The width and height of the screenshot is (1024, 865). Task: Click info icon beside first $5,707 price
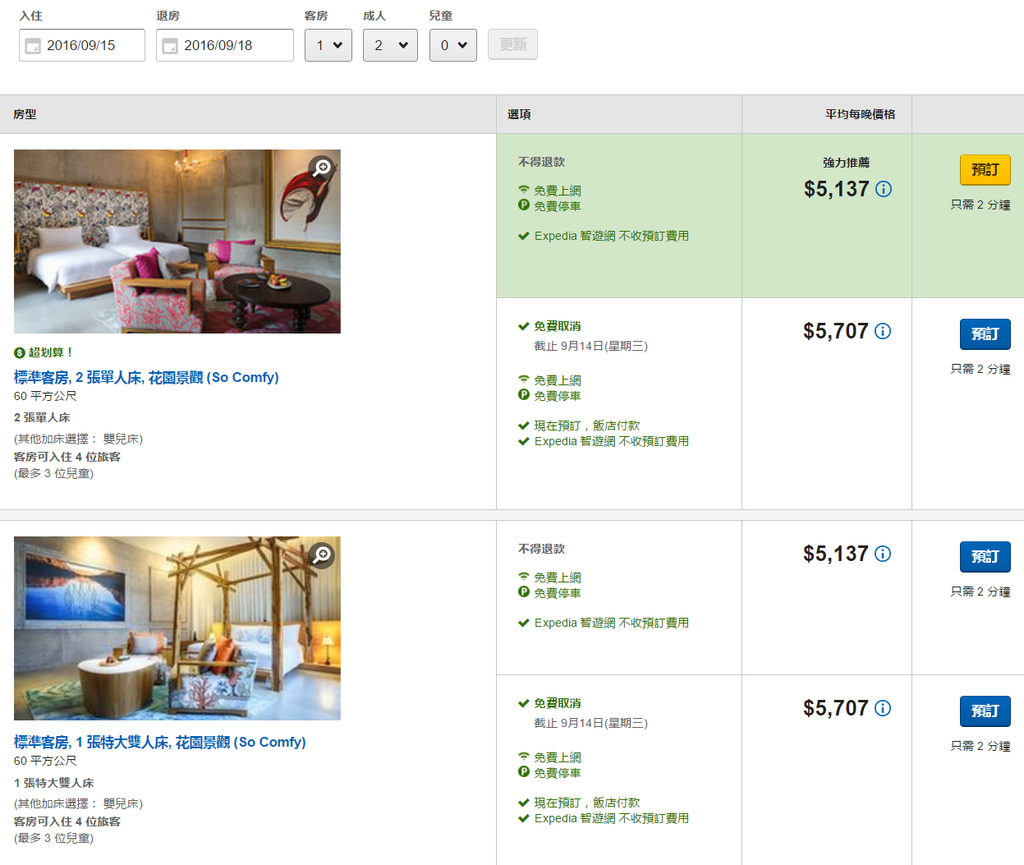(x=883, y=332)
